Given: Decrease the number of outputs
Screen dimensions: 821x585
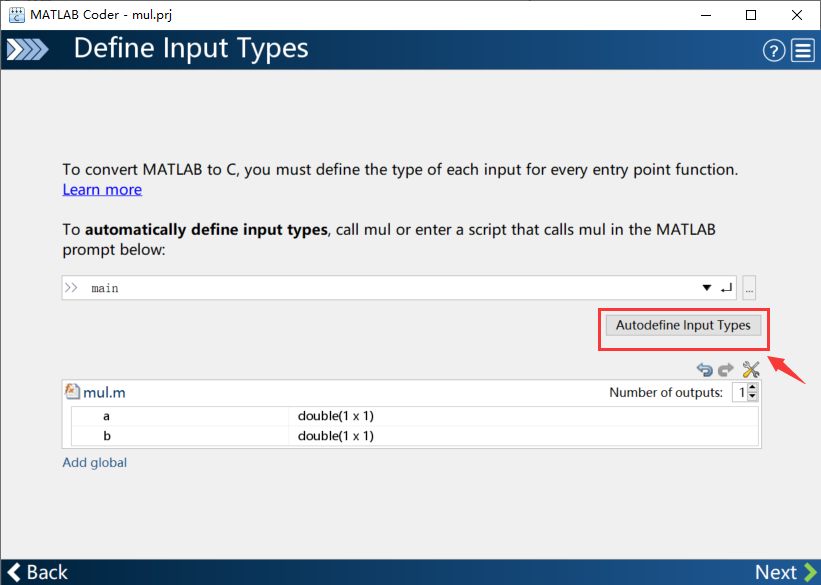Looking at the screenshot, I should tap(752, 396).
